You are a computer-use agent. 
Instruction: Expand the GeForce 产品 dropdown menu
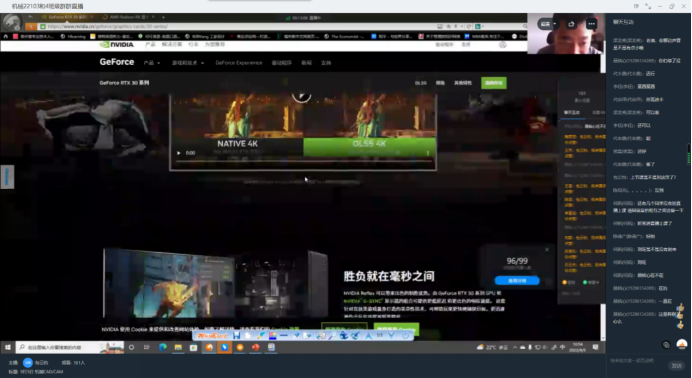pos(152,63)
